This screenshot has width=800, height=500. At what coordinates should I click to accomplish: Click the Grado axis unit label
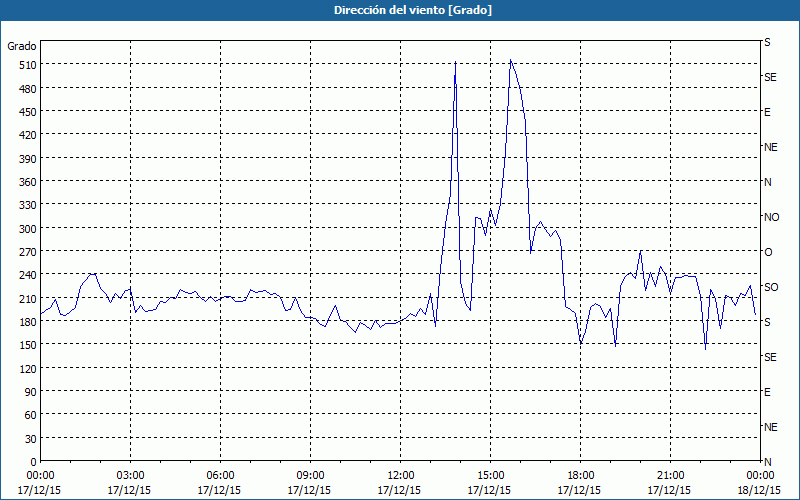click(x=22, y=46)
